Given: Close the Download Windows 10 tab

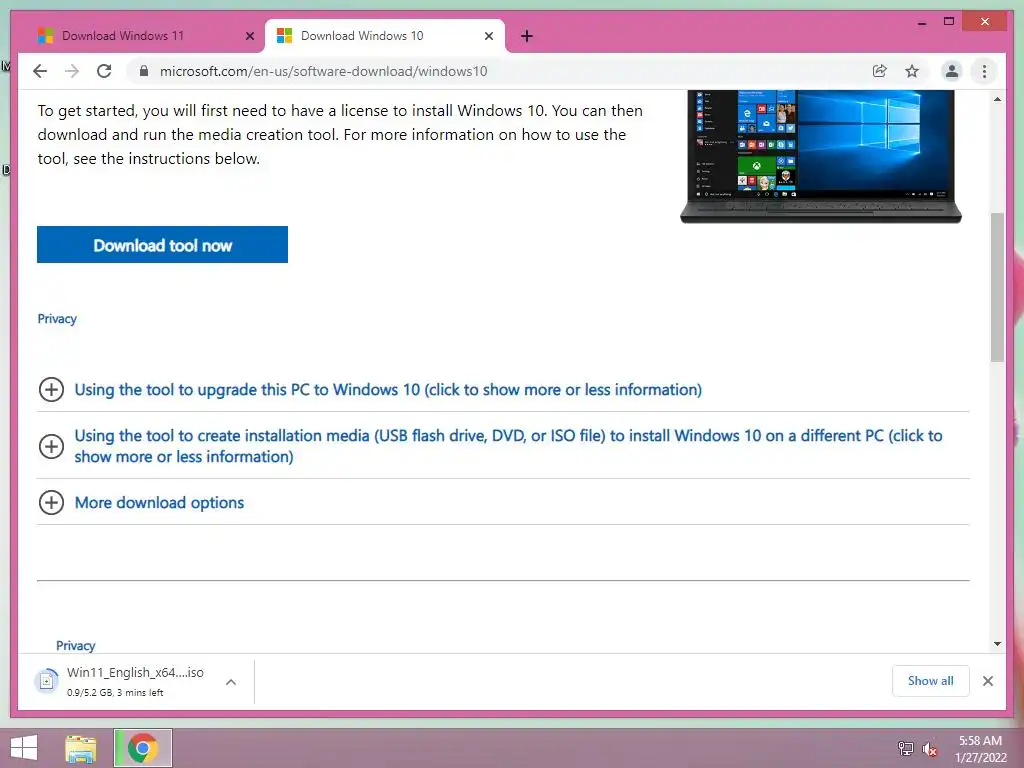Looking at the screenshot, I should pyautogui.click(x=488, y=36).
